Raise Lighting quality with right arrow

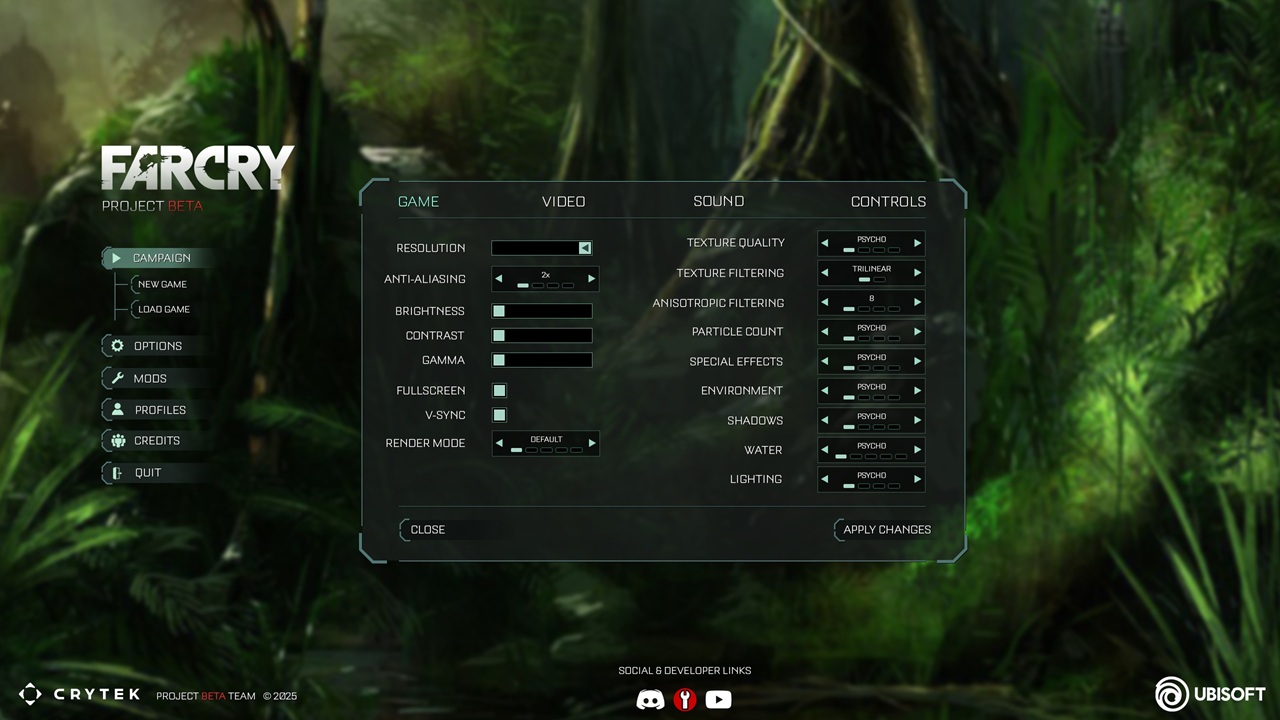917,479
